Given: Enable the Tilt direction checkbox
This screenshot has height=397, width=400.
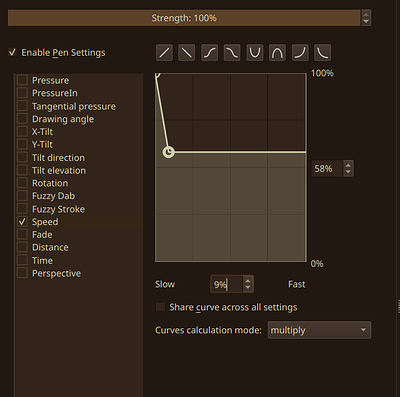Looking at the screenshot, I should 22,157.
